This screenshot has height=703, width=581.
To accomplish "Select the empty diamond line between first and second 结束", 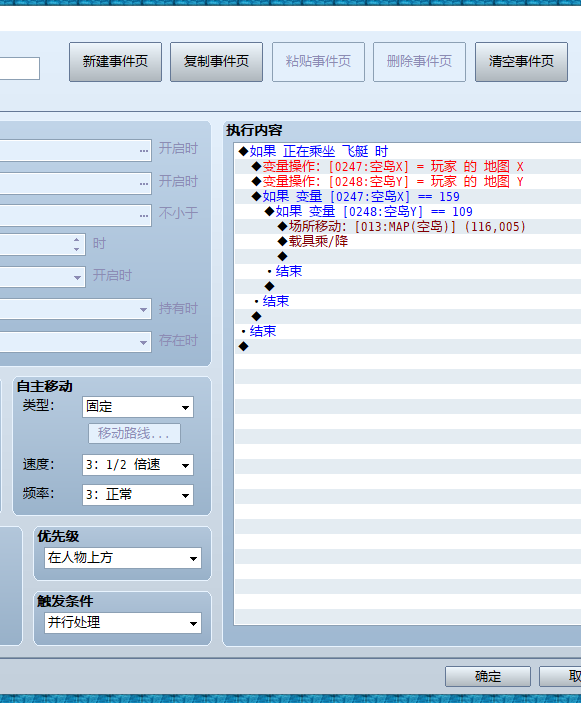I will [x=408, y=286].
